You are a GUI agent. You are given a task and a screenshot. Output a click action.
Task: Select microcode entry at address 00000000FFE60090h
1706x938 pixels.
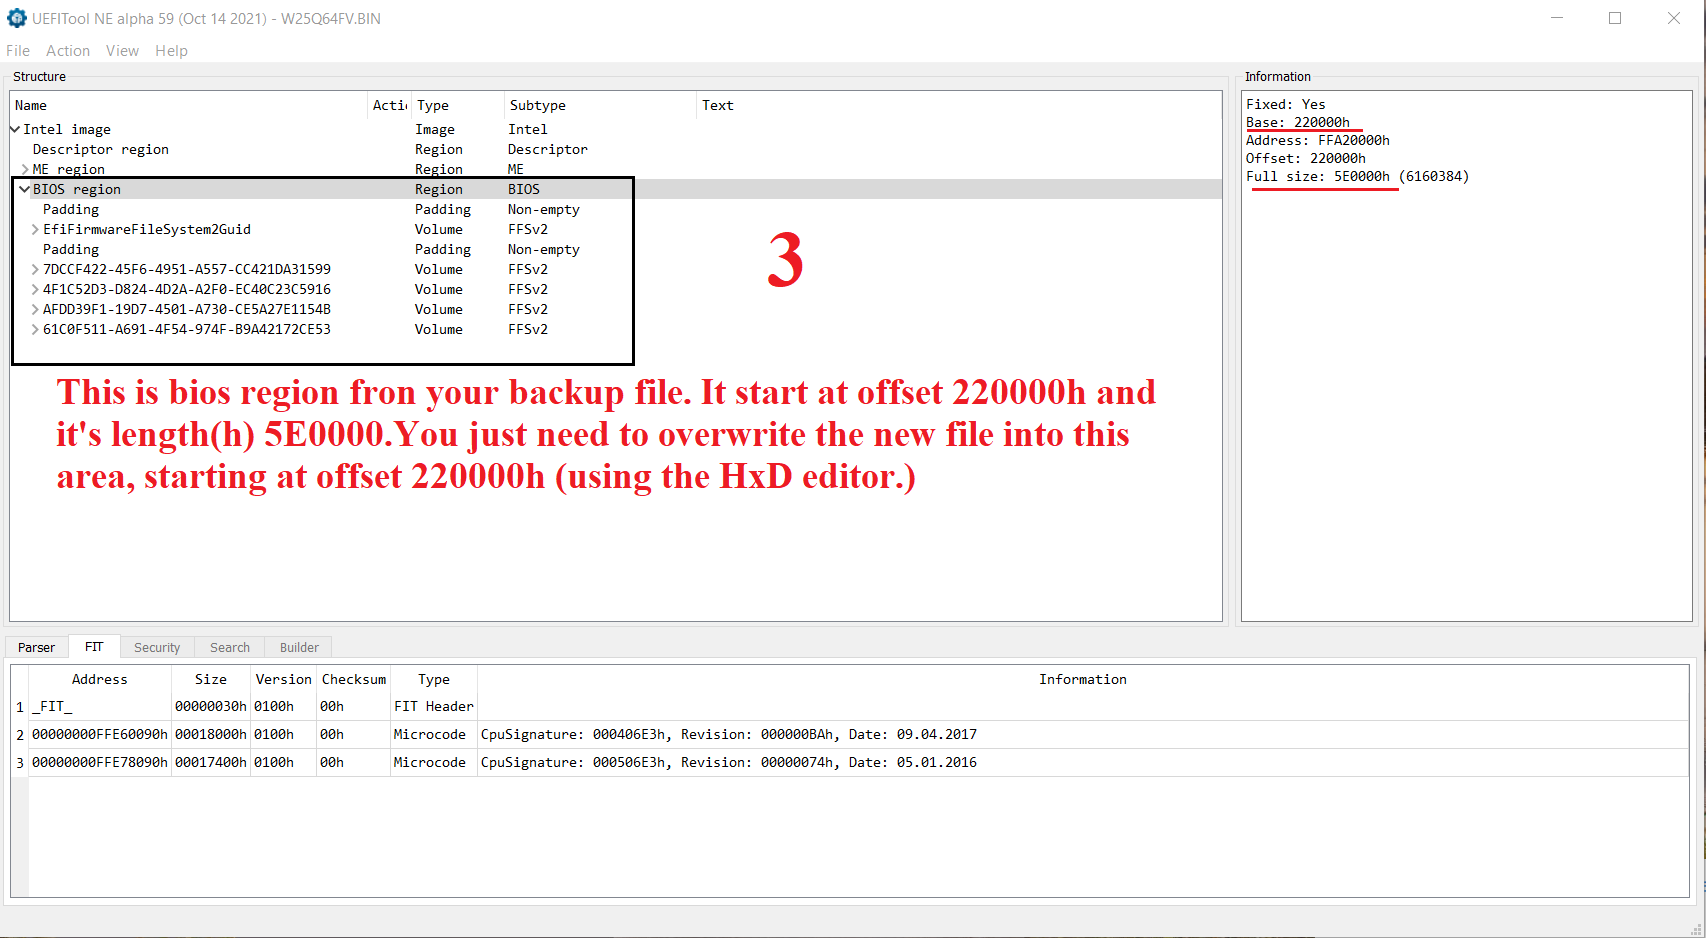pos(100,734)
